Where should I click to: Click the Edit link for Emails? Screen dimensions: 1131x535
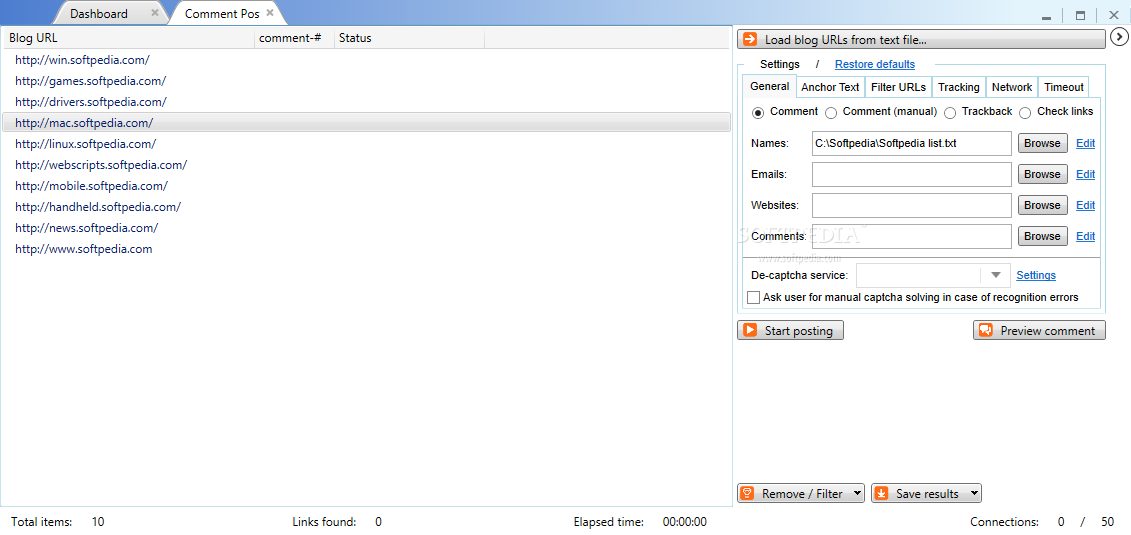(x=1086, y=174)
